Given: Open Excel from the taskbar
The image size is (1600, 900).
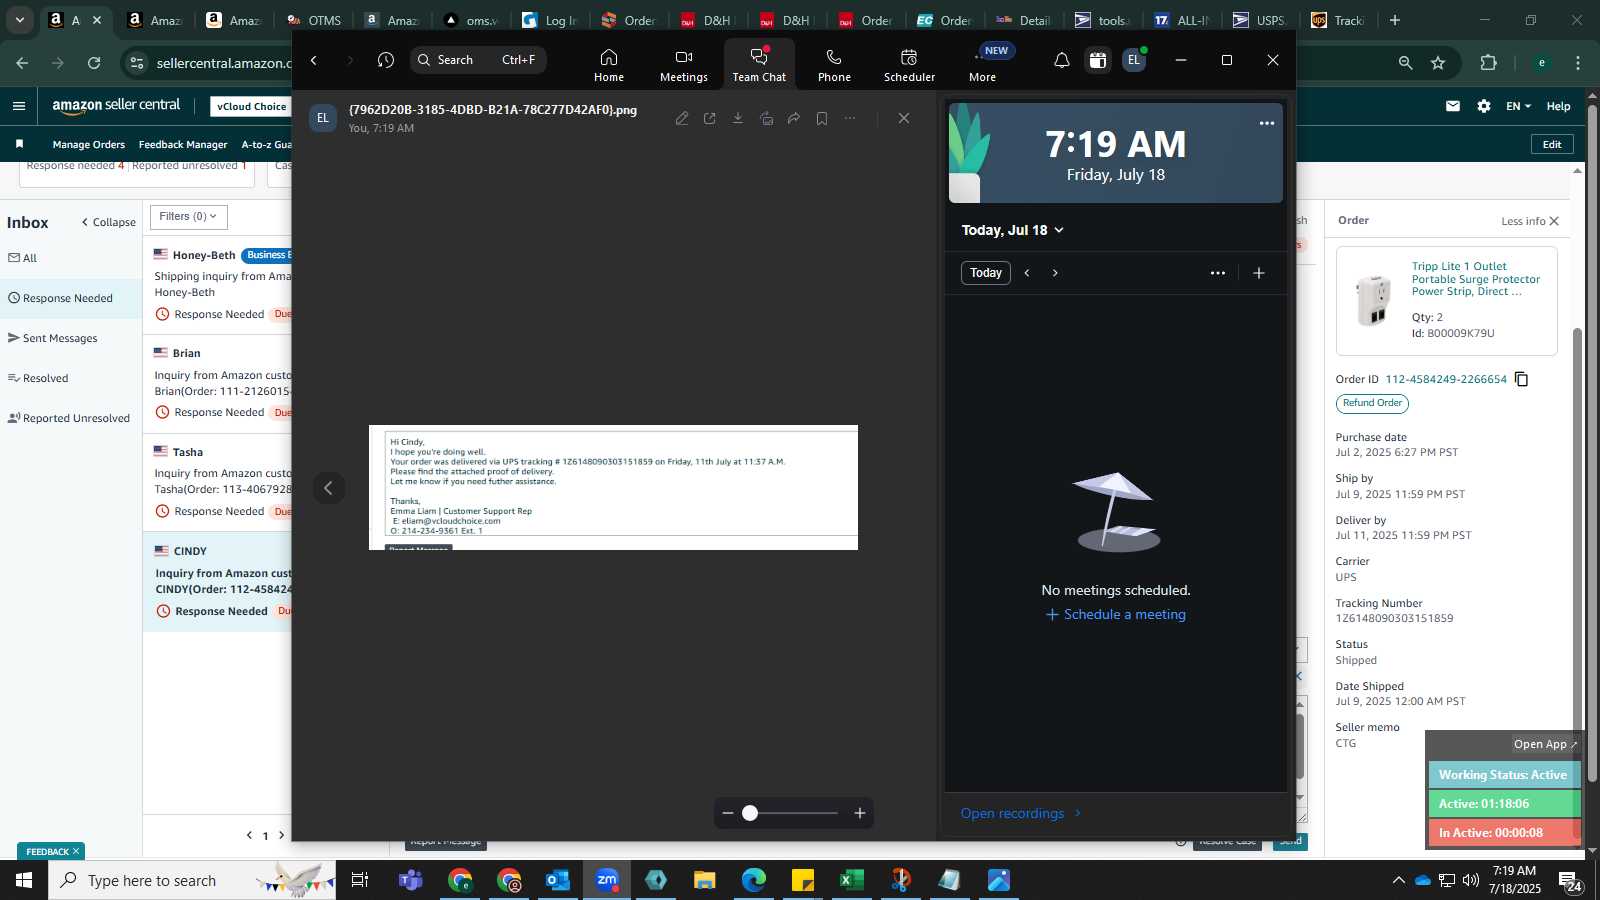Looking at the screenshot, I should coord(851,880).
